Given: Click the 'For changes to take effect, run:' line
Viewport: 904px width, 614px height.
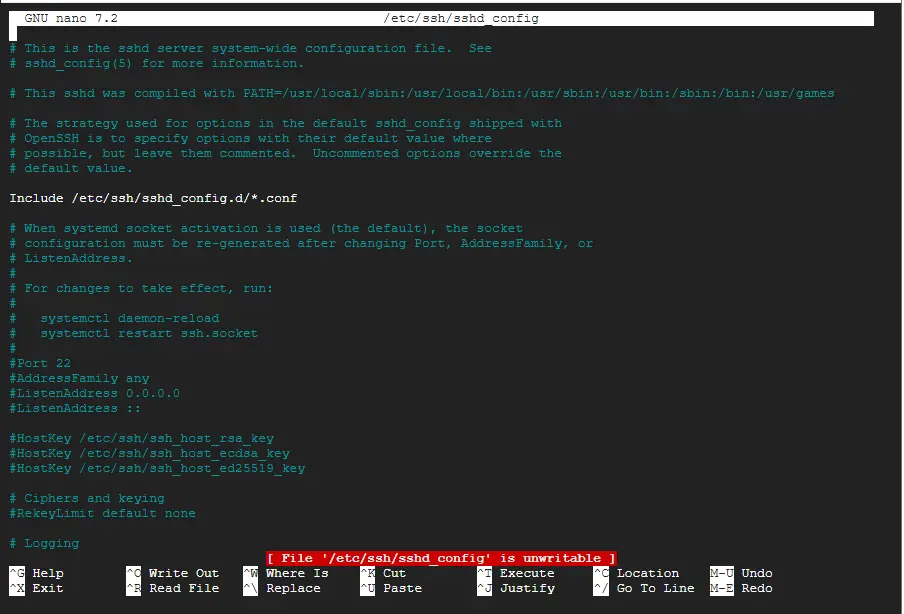Looking at the screenshot, I should 141,288.
